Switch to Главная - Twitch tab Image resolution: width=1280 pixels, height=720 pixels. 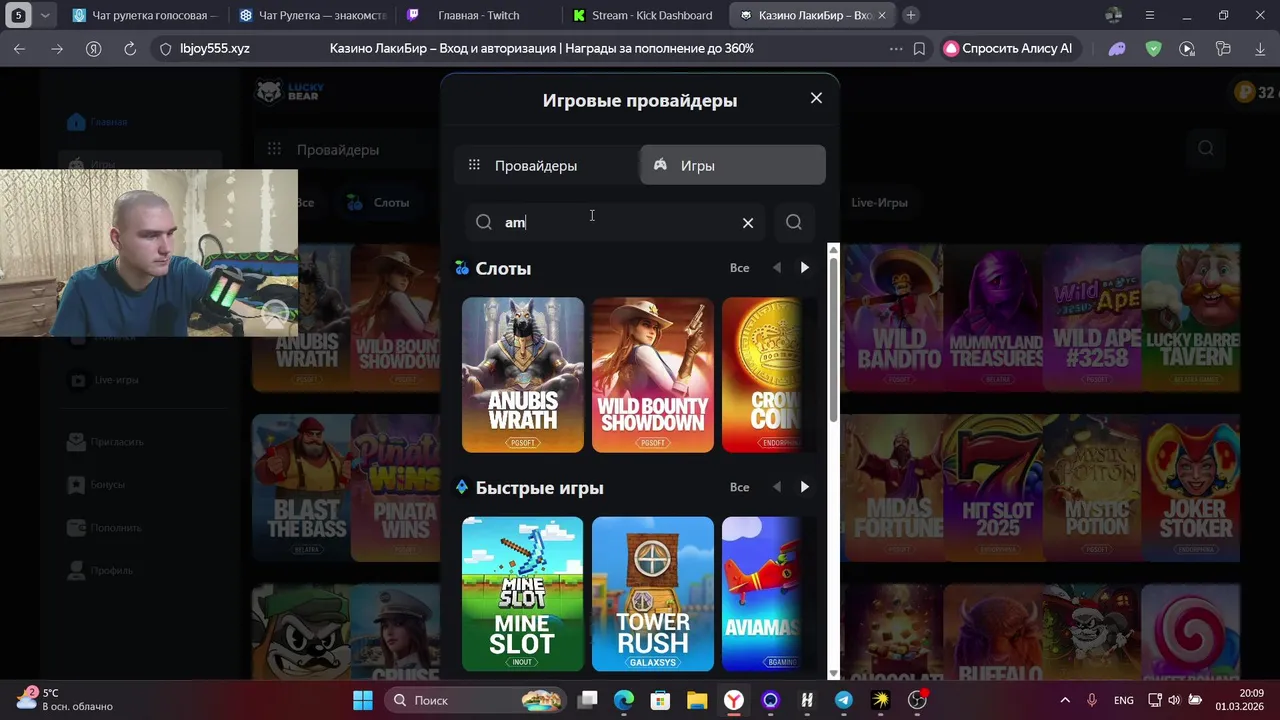479,15
